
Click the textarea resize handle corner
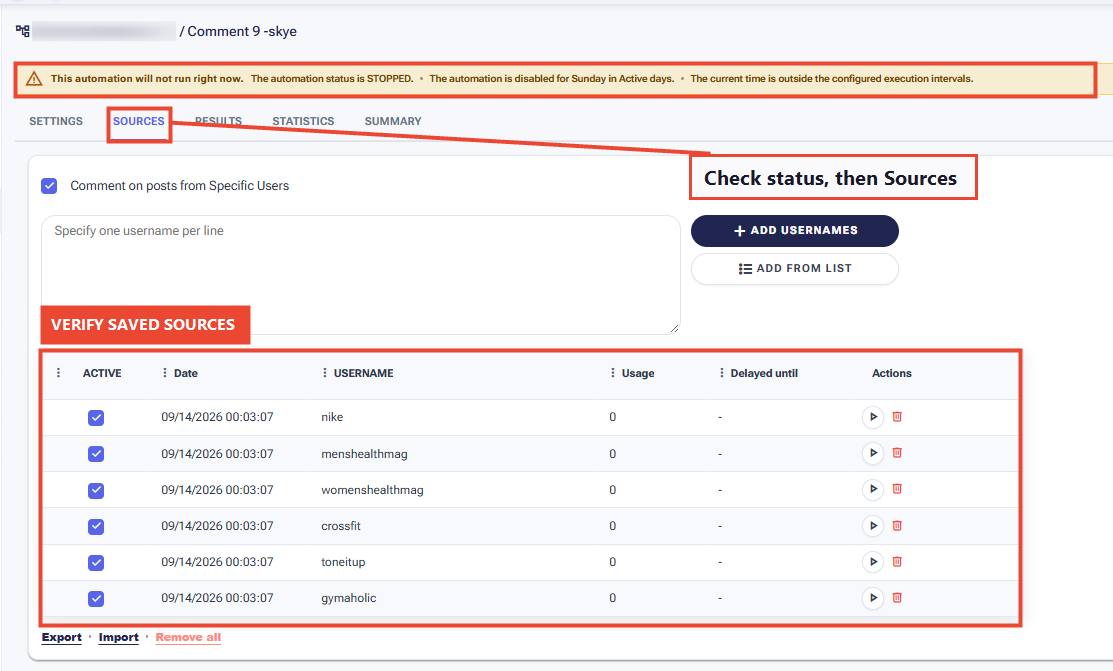click(x=674, y=328)
